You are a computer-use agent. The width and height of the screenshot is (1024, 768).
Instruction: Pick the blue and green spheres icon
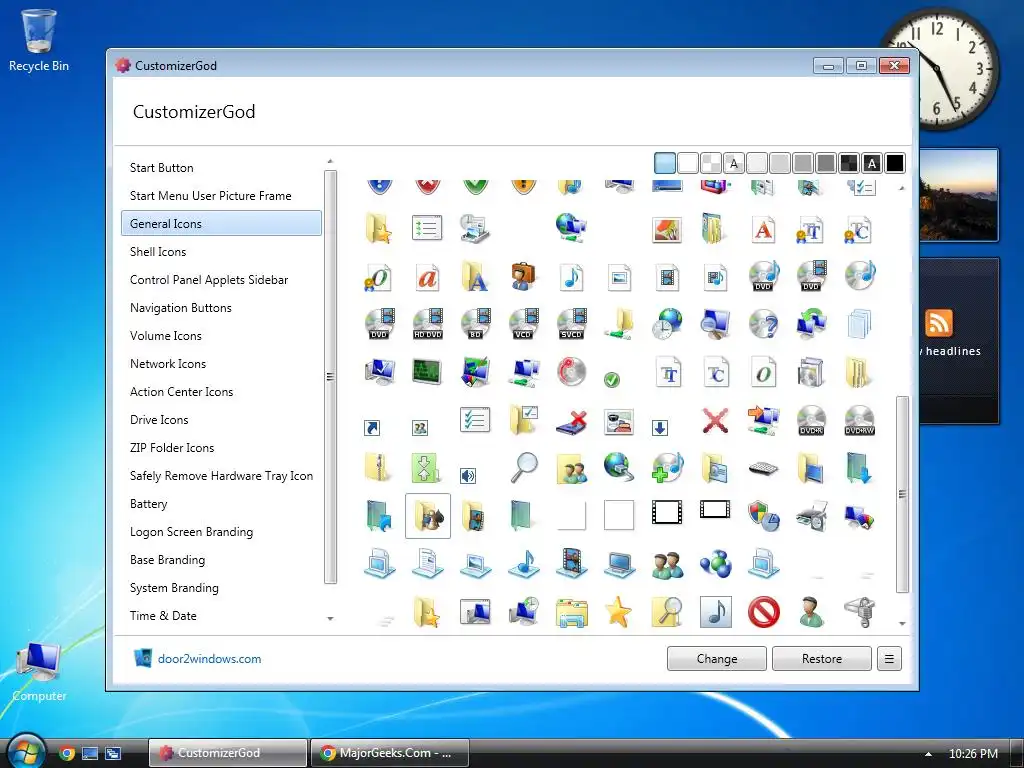(715, 564)
